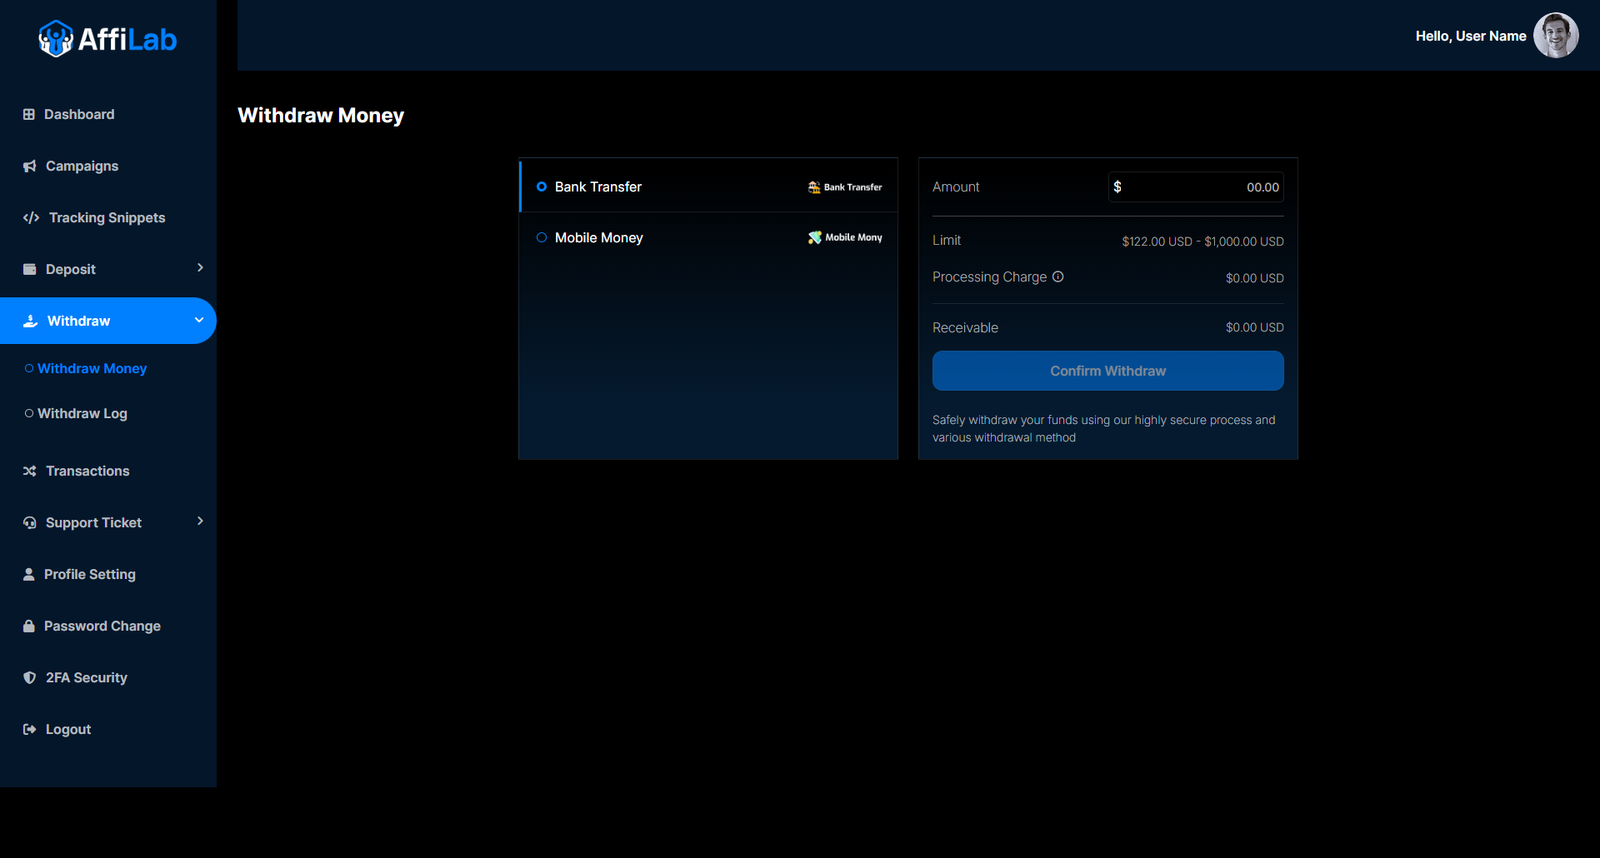Click the Password Change lock icon
The height and width of the screenshot is (858, 1600).
tap(29, 626)
